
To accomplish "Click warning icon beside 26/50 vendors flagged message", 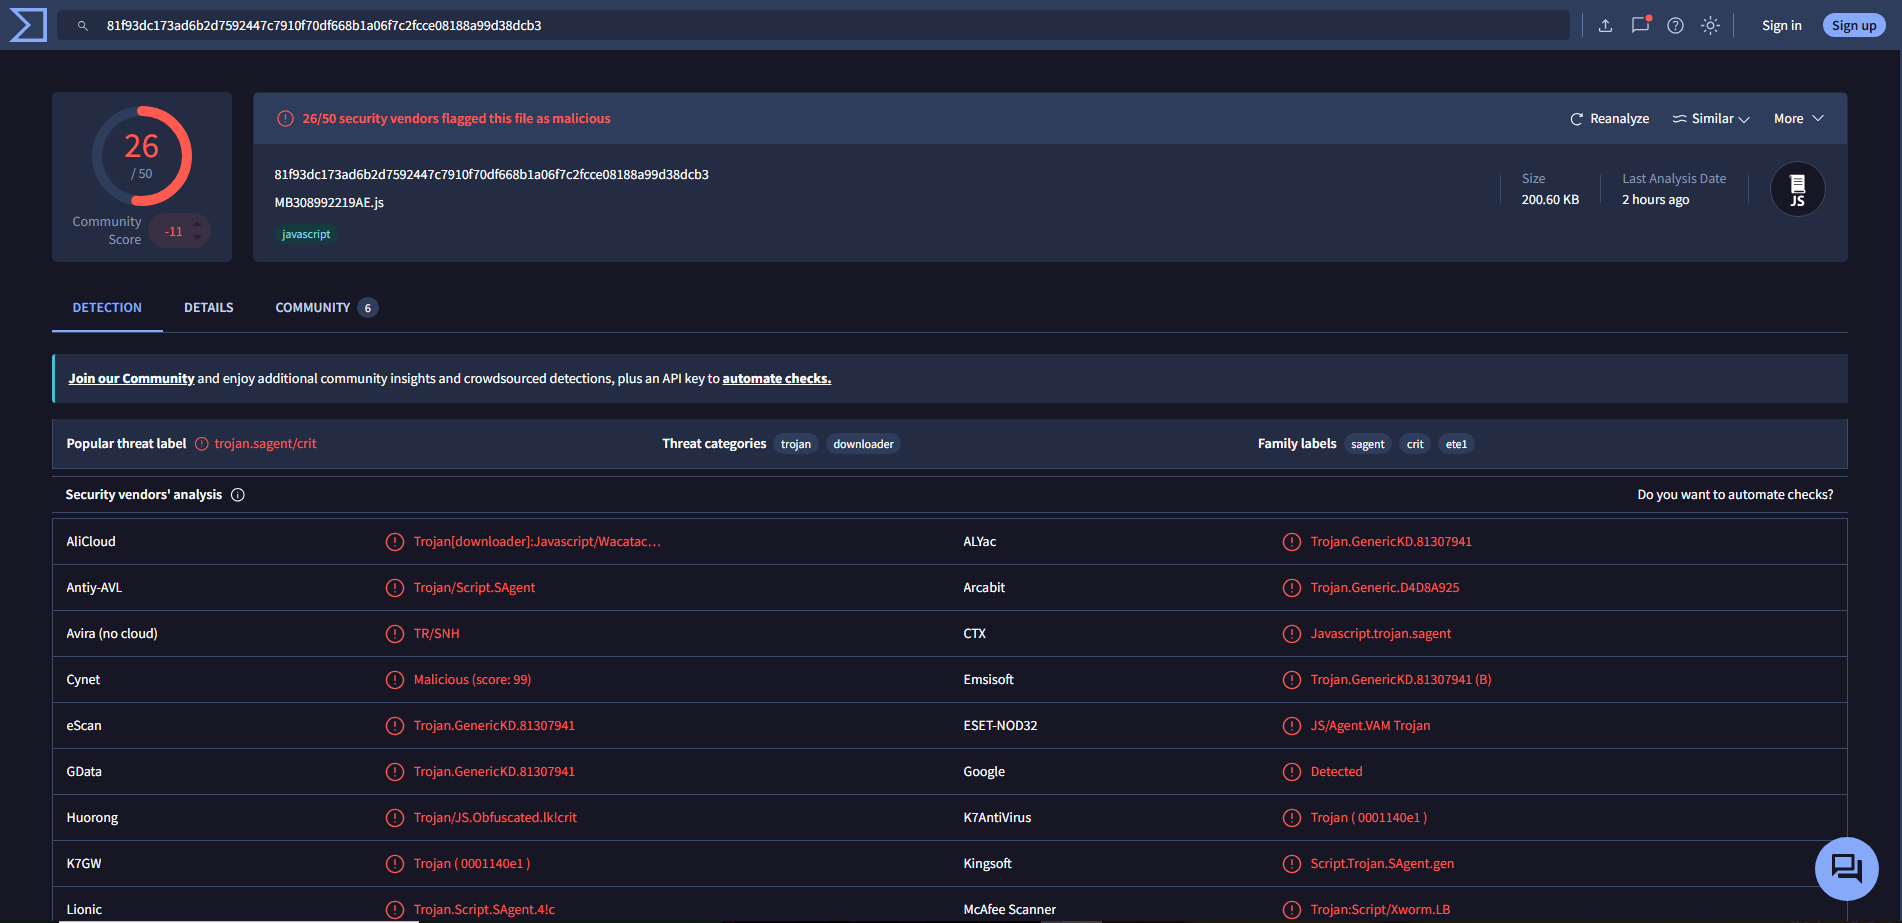I will [285, 119].
